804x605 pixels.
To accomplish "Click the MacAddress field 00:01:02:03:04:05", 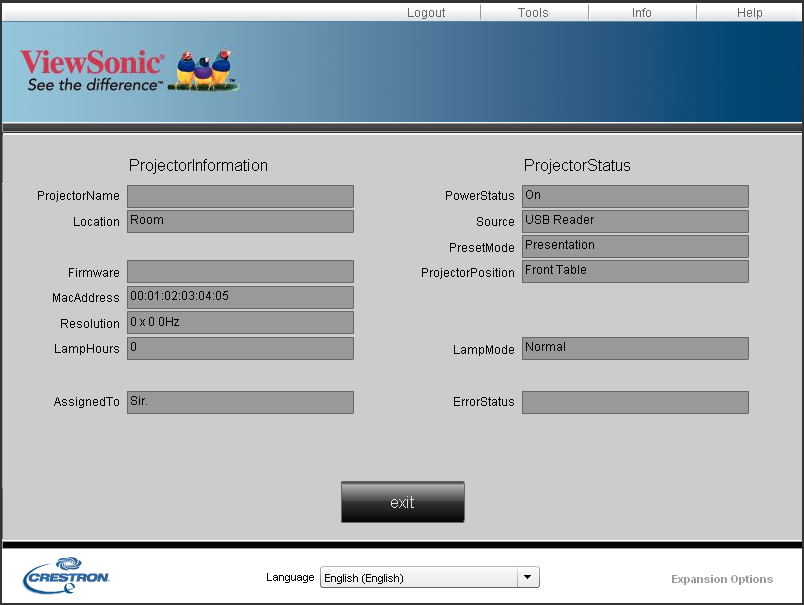I will click(x=240, y=297).
